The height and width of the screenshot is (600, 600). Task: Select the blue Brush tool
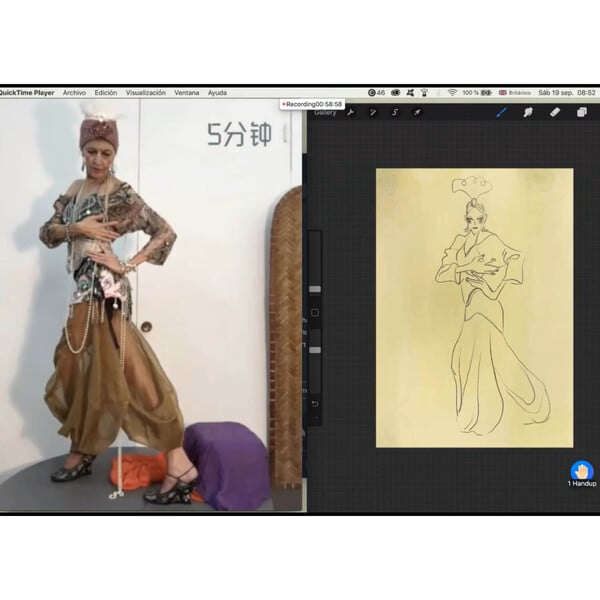pos(501,112)
